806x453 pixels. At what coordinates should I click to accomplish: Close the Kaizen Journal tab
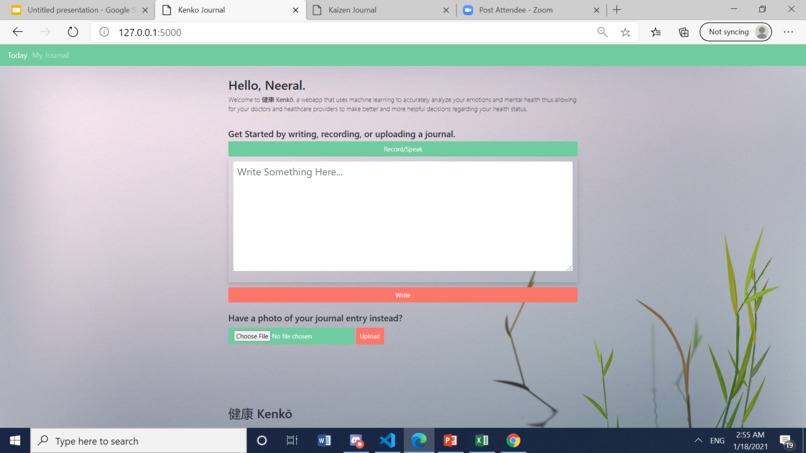(x=446, y=10)
